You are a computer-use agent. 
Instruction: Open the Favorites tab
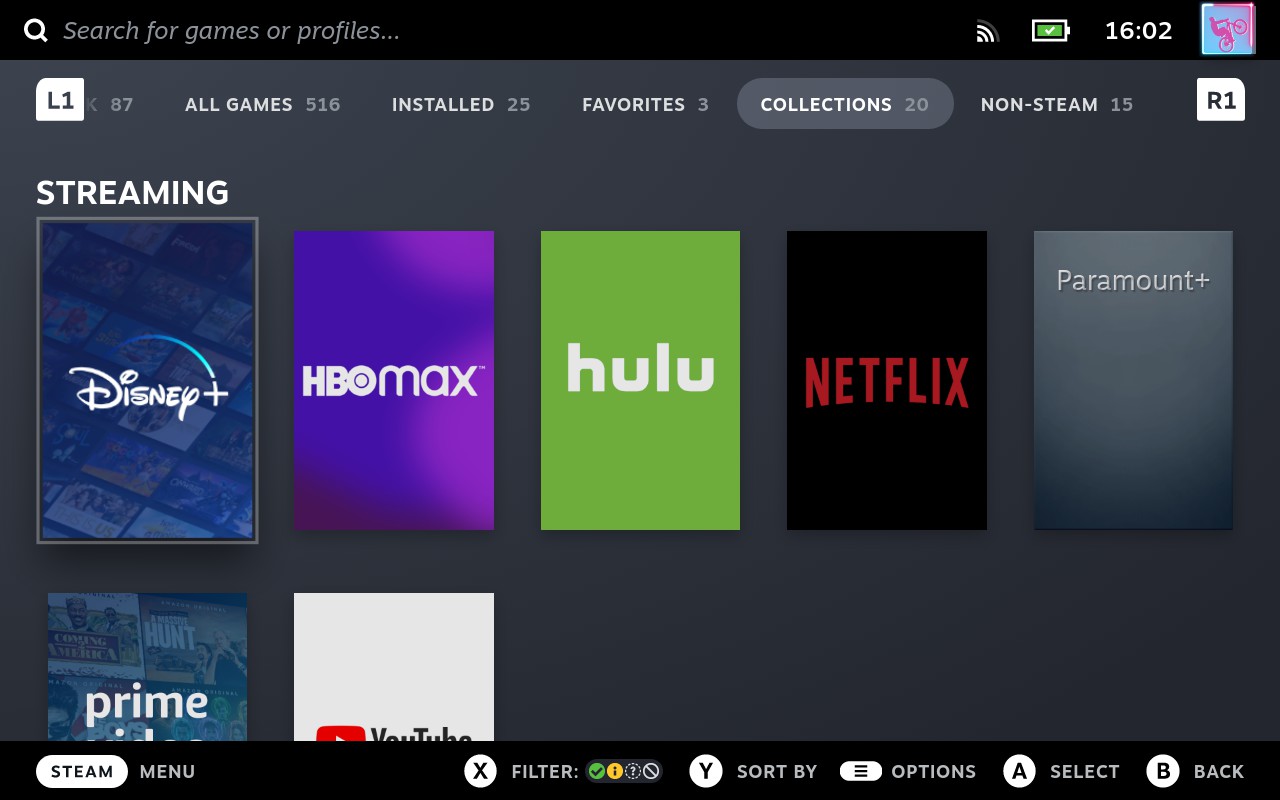pos(645,104)
